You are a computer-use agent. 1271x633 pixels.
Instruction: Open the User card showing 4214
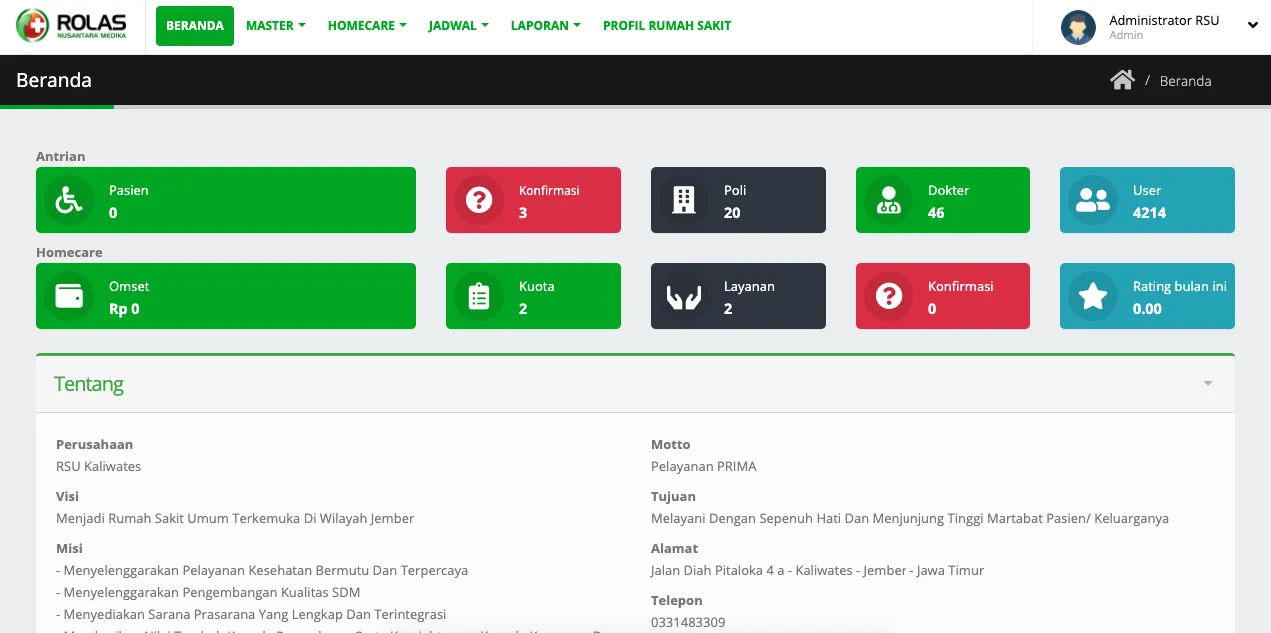[x=1147, y=200]
